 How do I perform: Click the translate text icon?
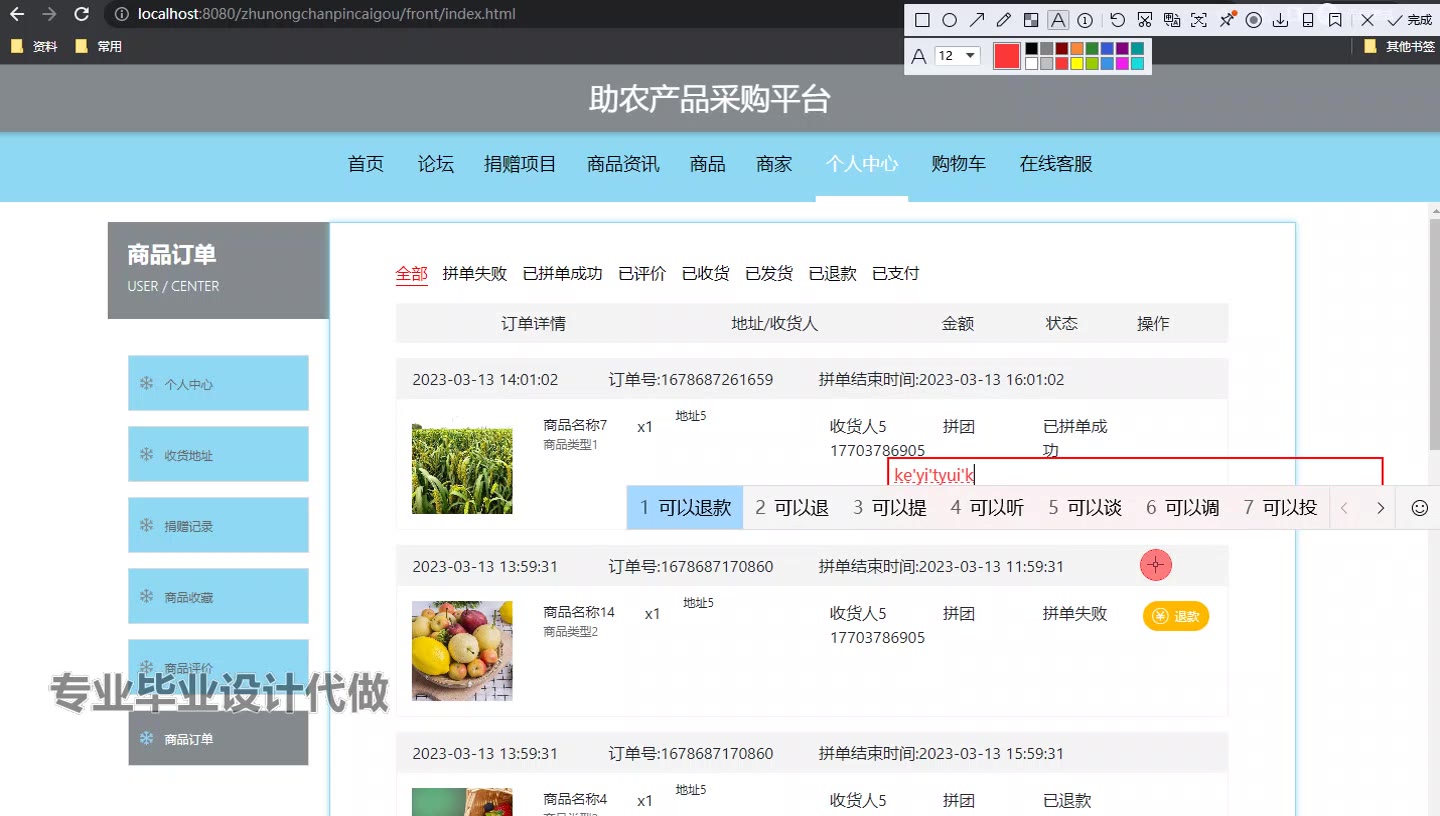[1172, 20]
